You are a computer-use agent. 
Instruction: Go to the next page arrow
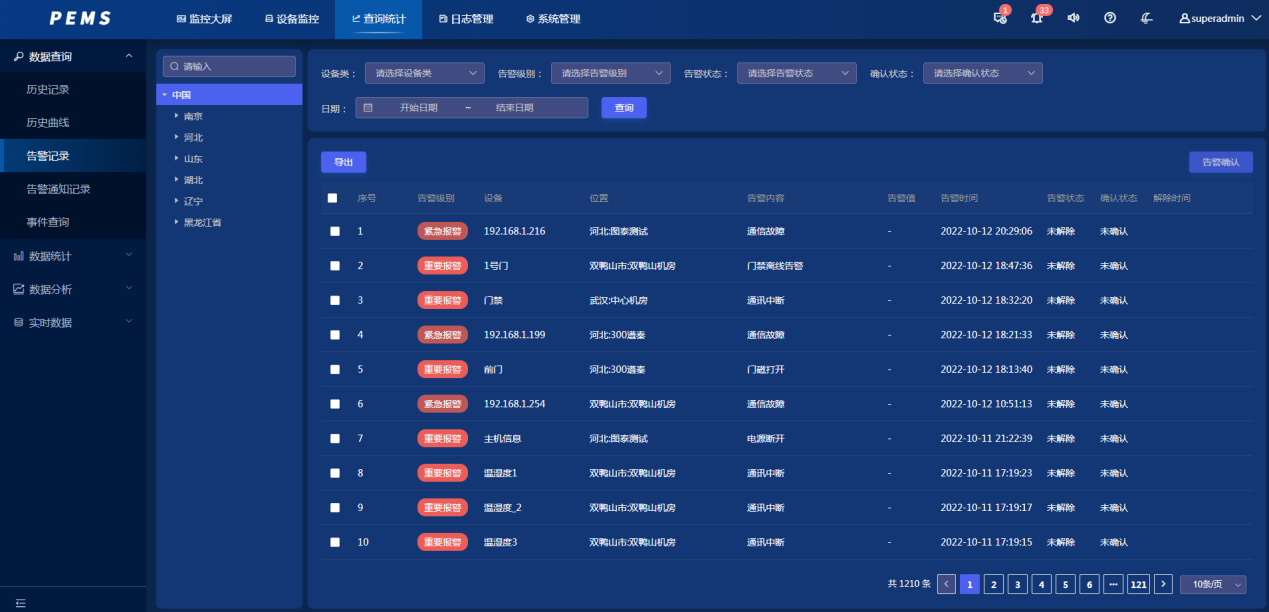point(1163,584)
